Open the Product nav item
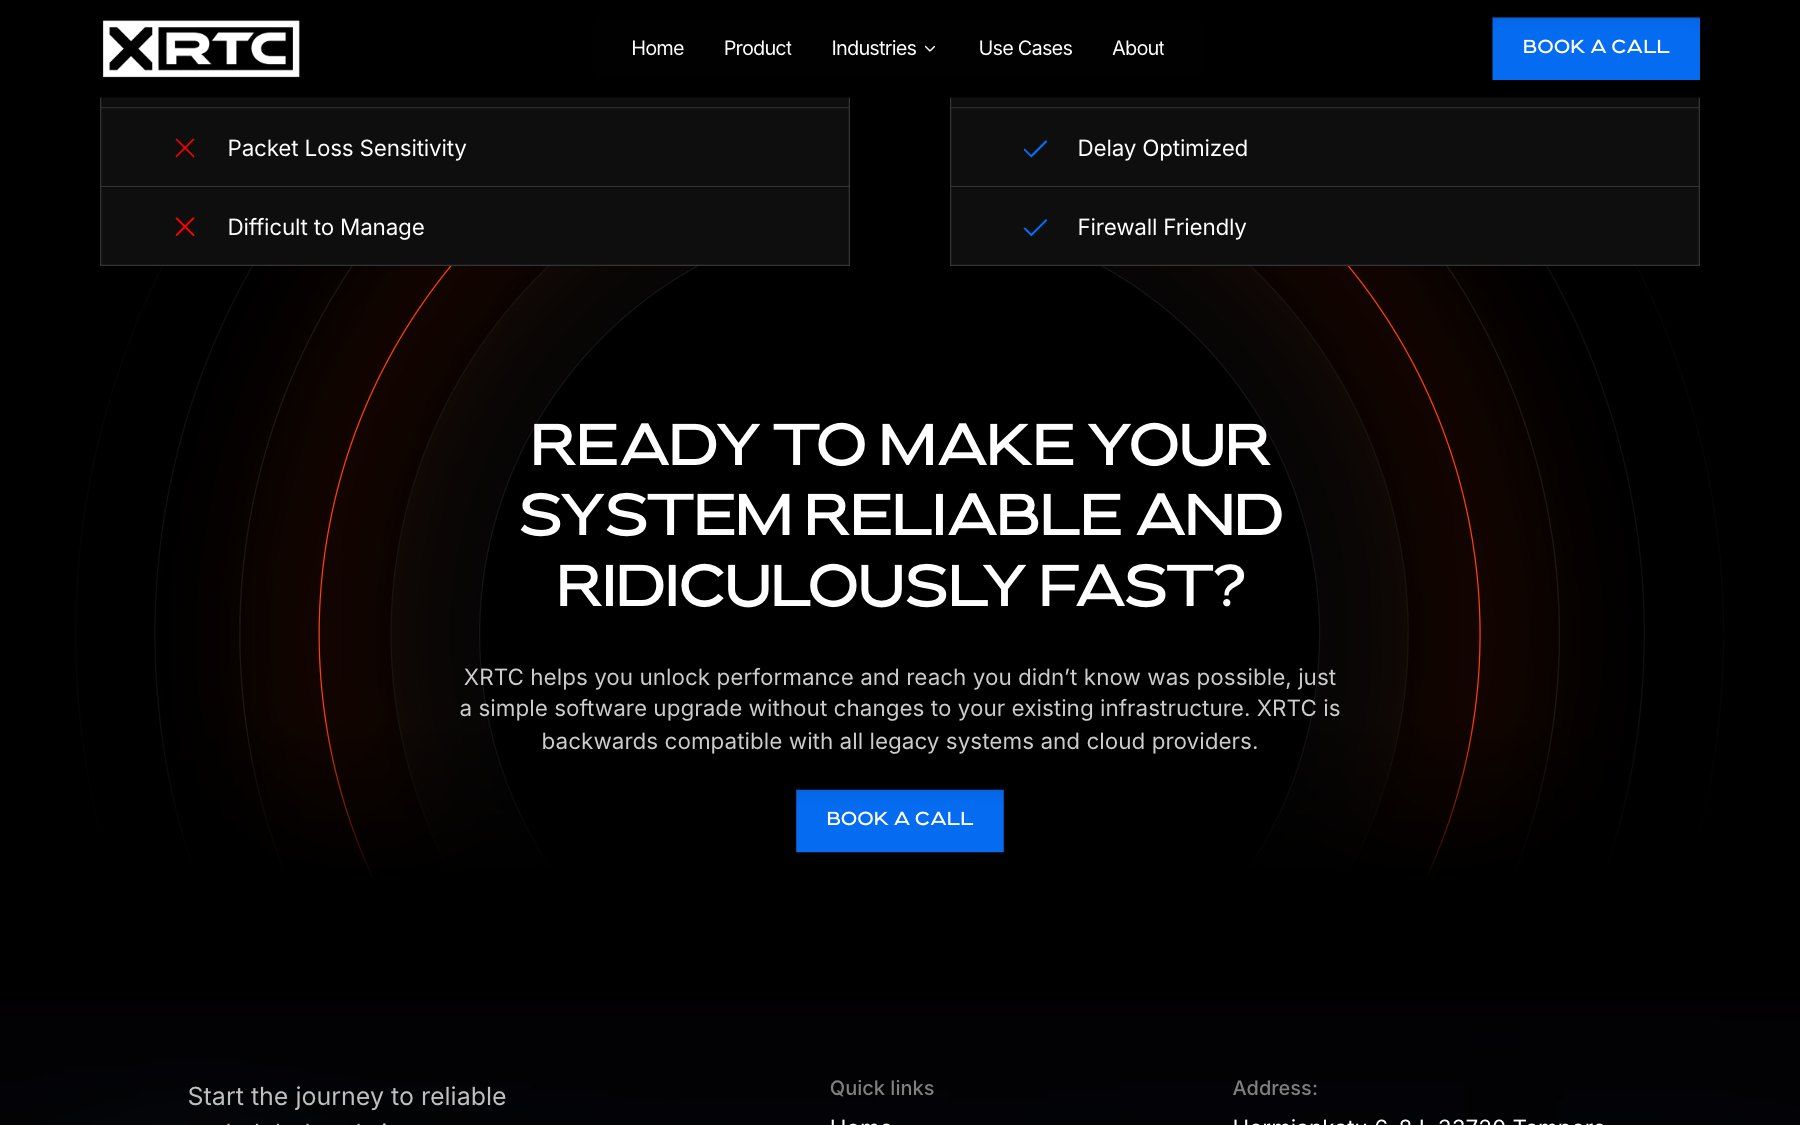Screen dimensions: 1800x1125 [x=757, y=48]
